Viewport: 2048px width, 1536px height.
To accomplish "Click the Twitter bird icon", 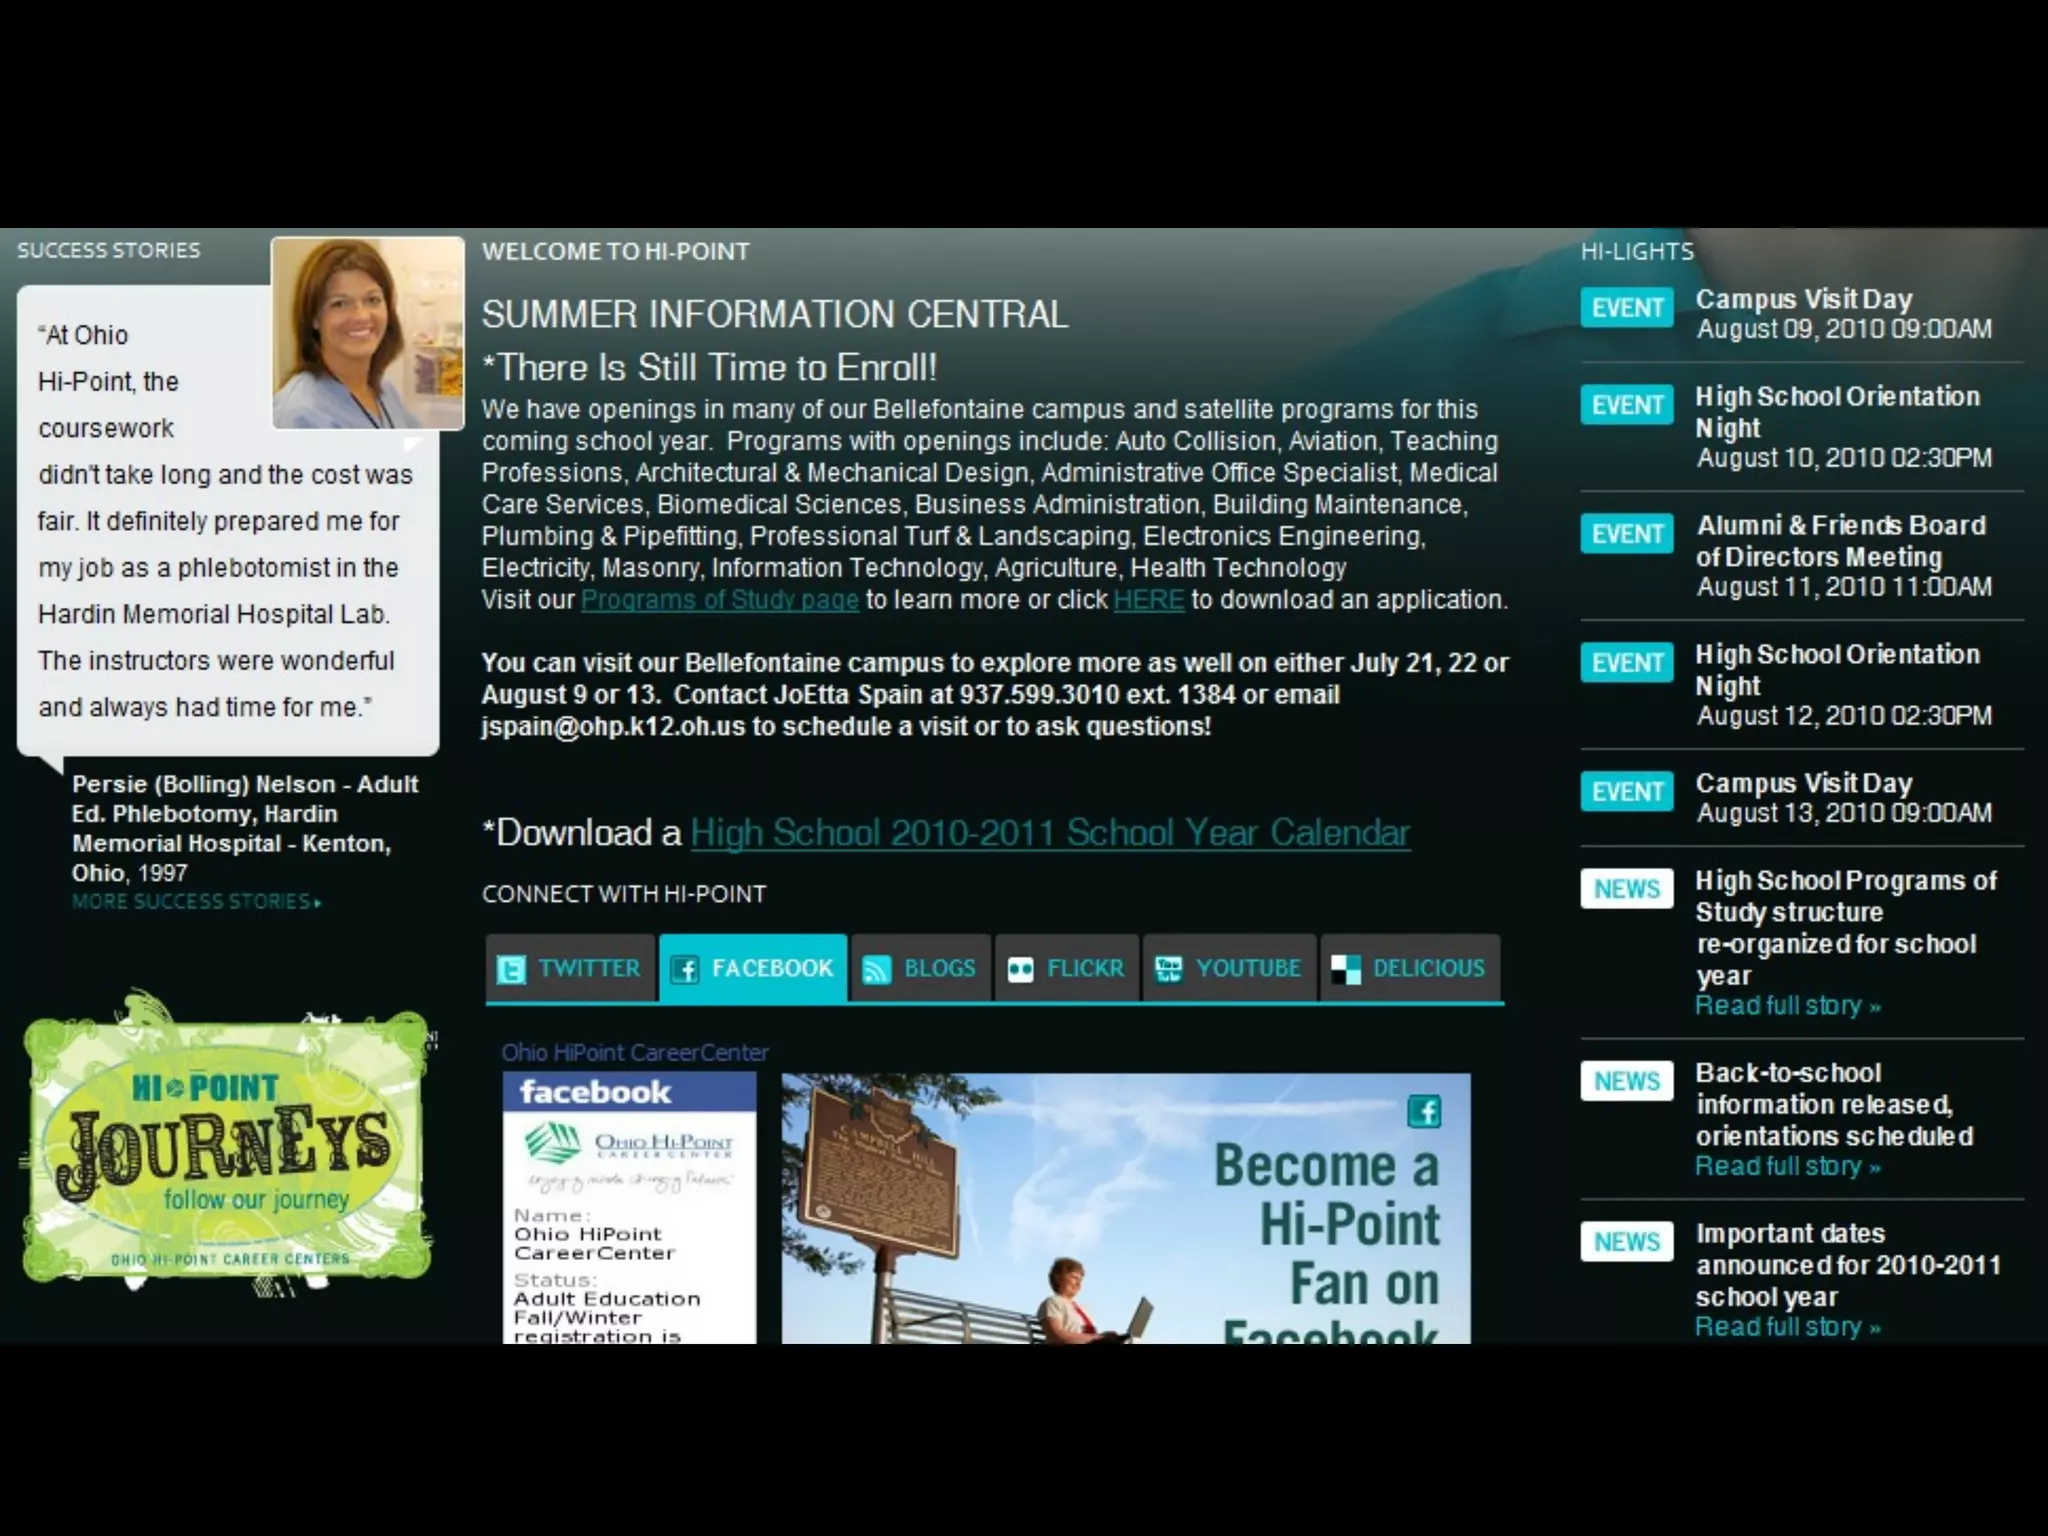I will [511, 969].
